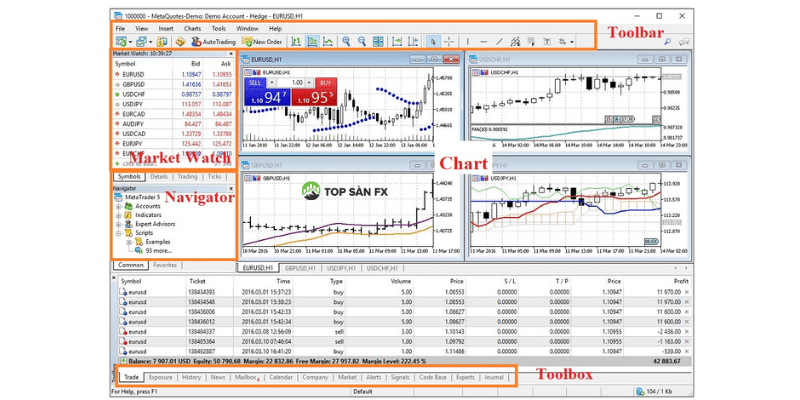Switch to the GBPUSD,H1 chart tab
The width and height of the screenshot is (800, 400).
(x=300, y=268)
